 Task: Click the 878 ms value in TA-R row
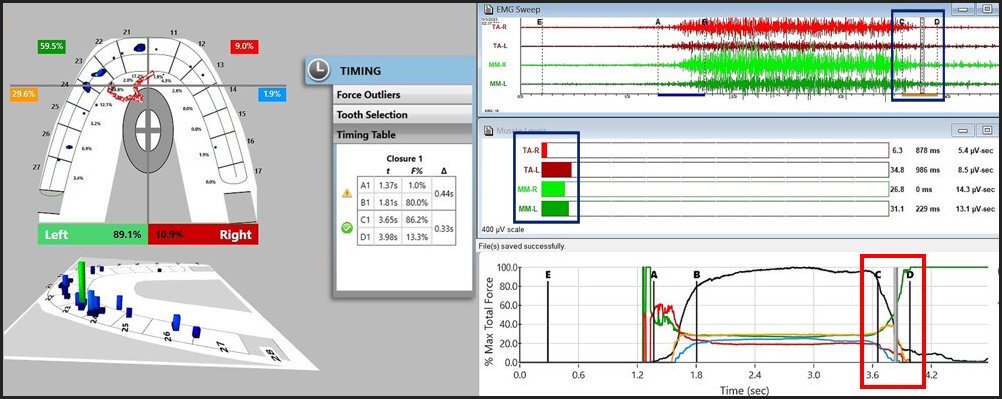(929, 151)
